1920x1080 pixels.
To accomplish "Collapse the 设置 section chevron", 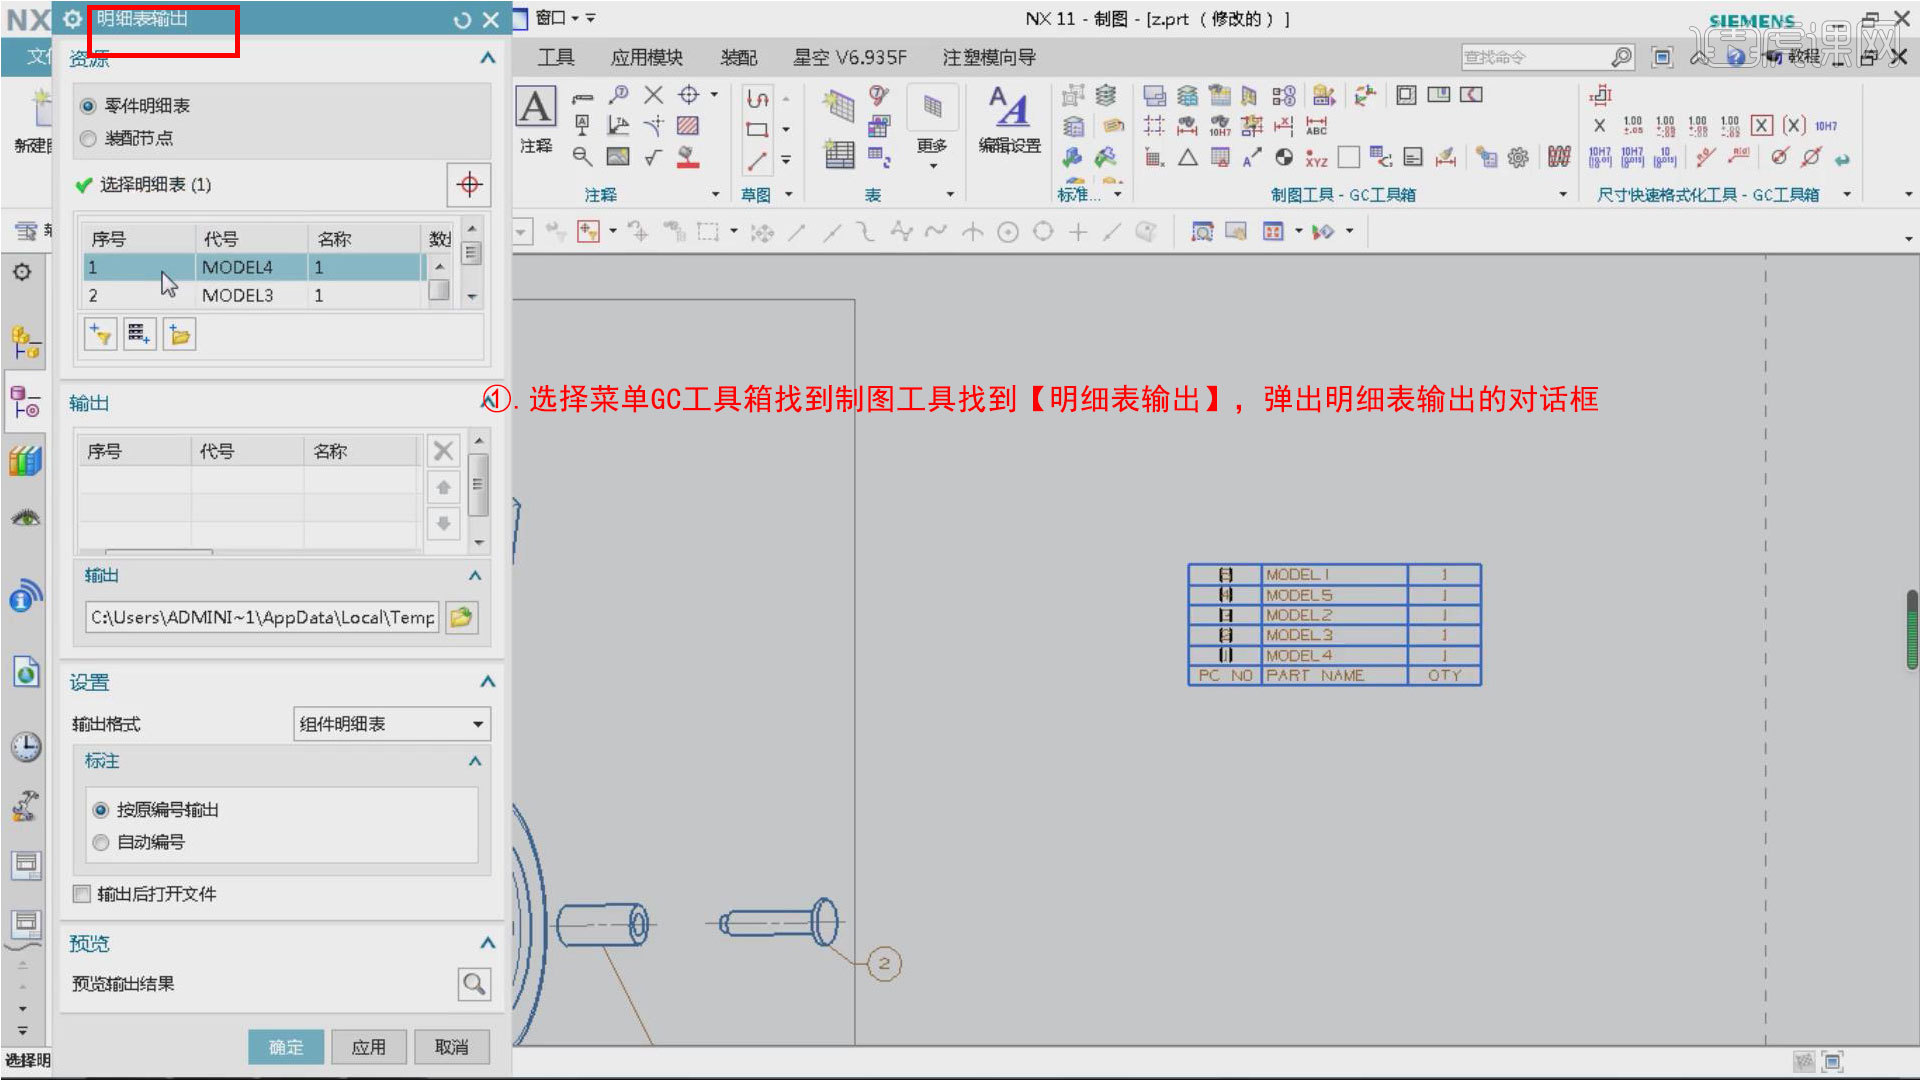I will [487, 682].
